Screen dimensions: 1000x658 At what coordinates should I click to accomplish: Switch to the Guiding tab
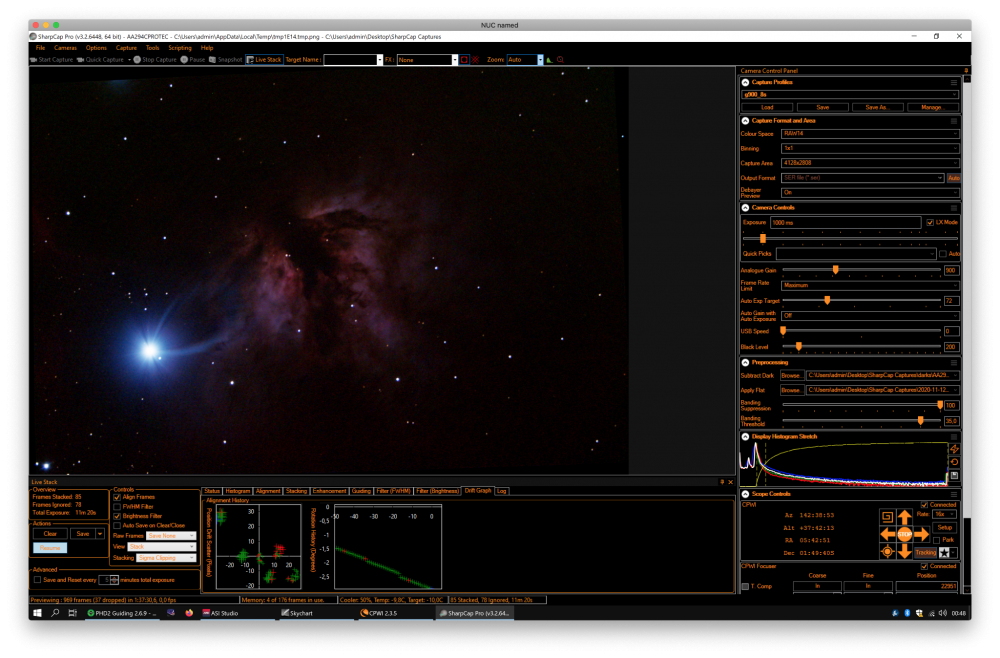point(361,491)
